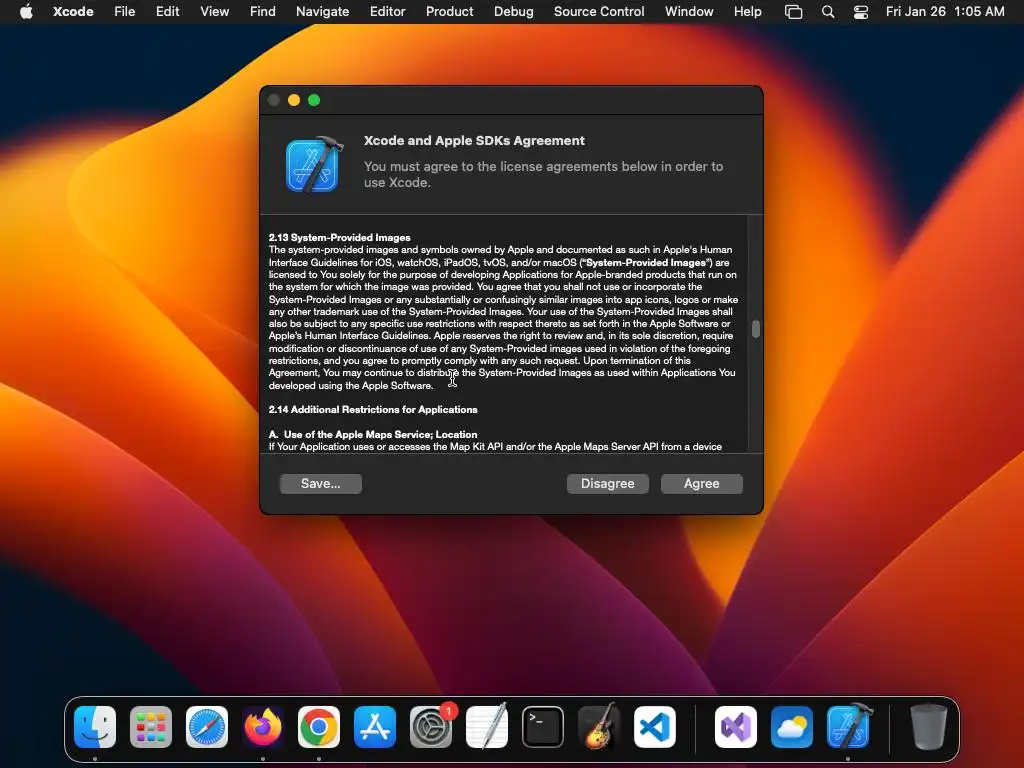
Task: Click the text 'developed using the Apple Software.'
Action: tap(351, 386)
